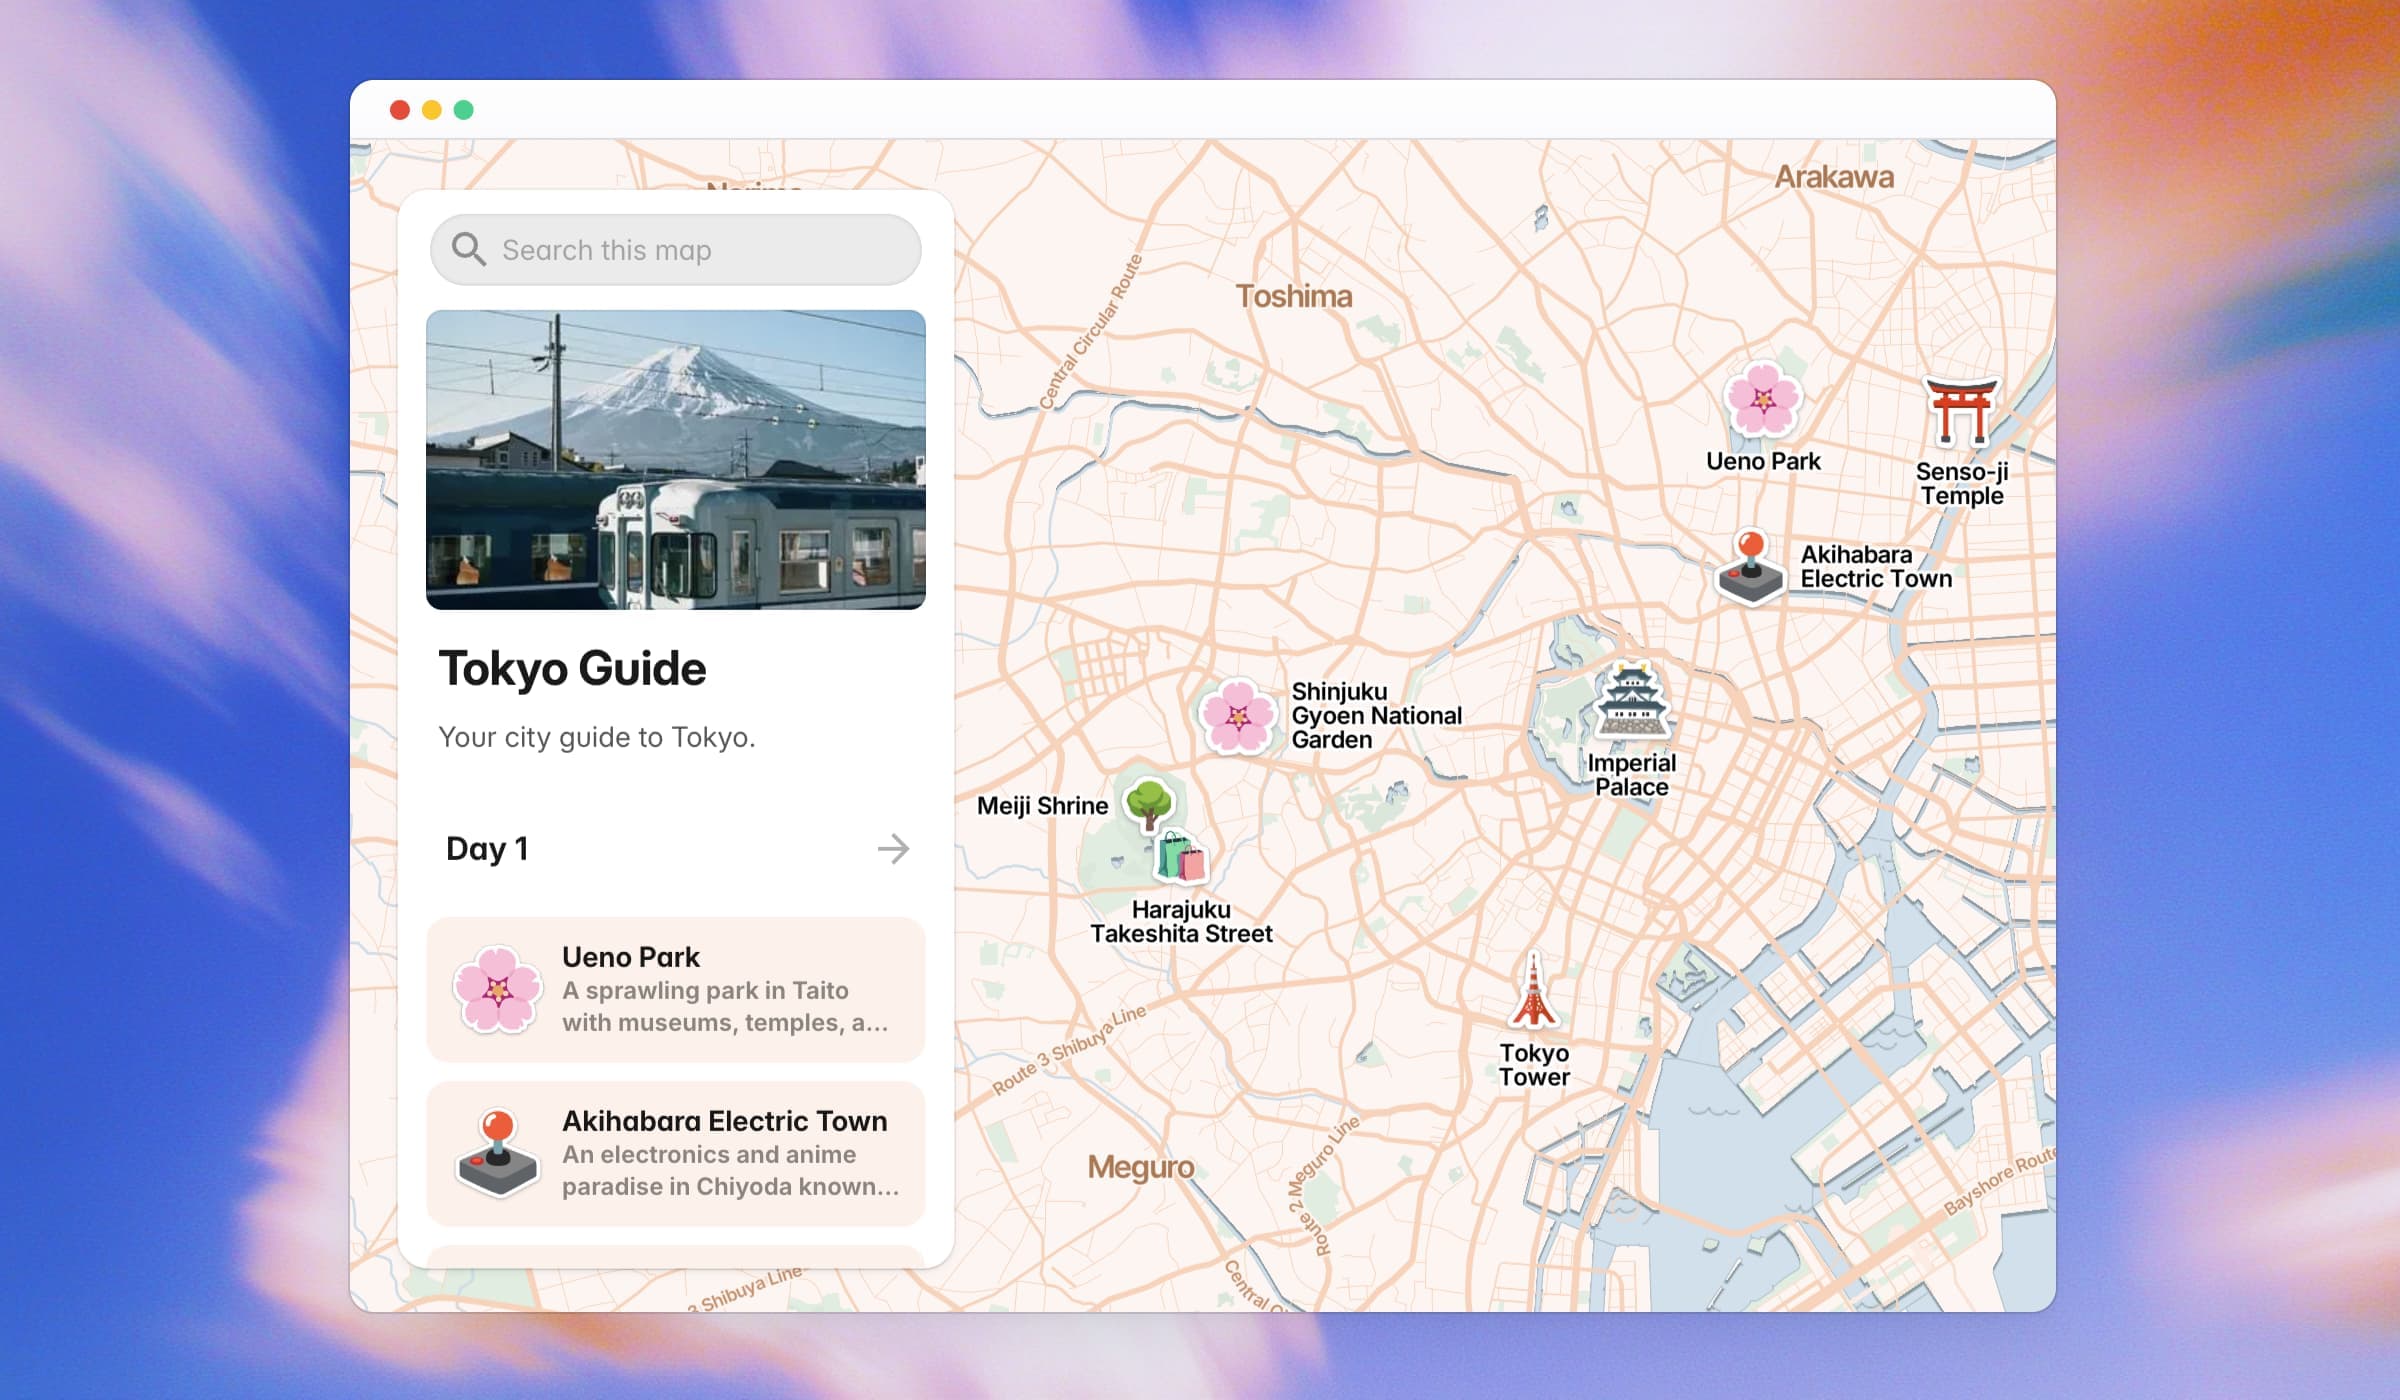
Task: Click the 'Akihabara Electric Town' map label
Action: [1876, 567]
